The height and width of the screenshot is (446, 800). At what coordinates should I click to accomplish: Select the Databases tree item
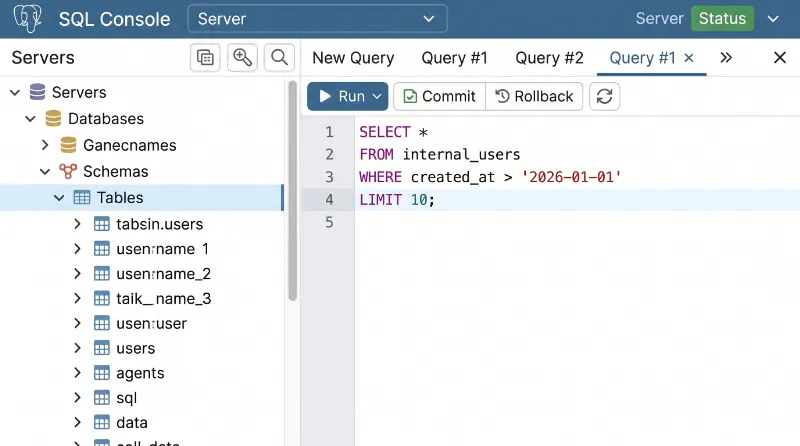(106, 119)
